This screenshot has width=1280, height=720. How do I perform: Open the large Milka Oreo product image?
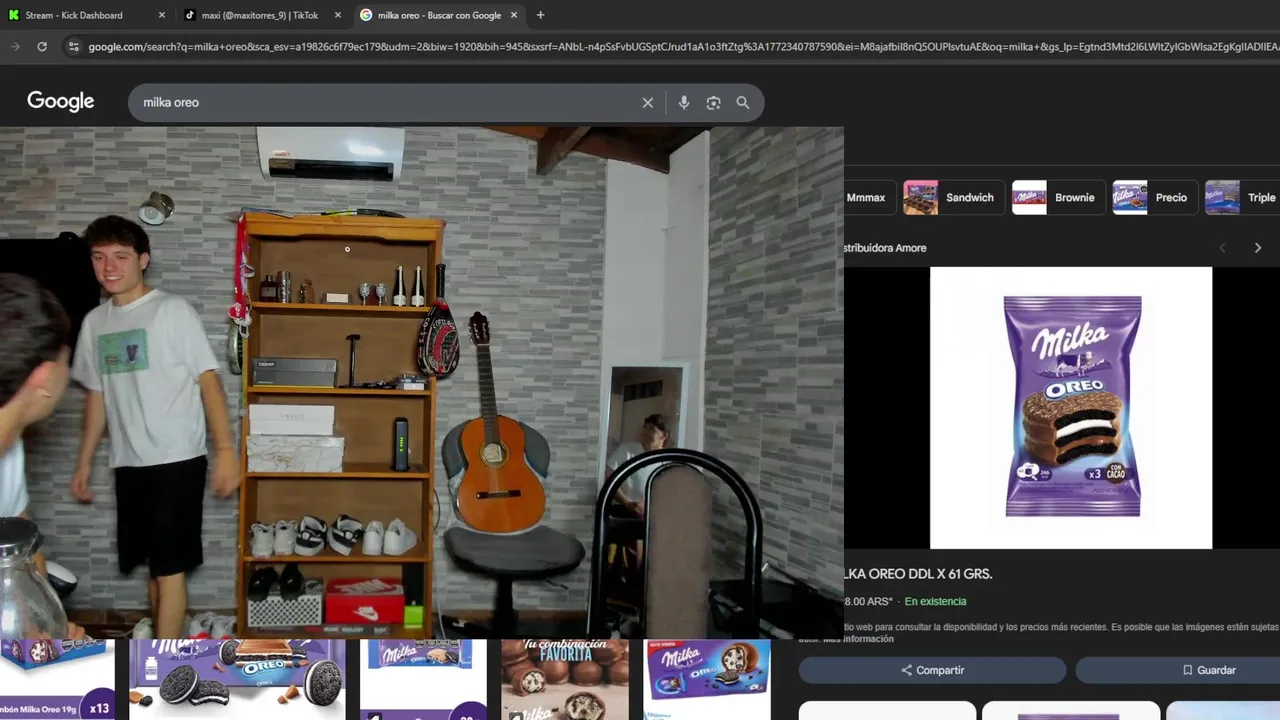[1071, 408]
